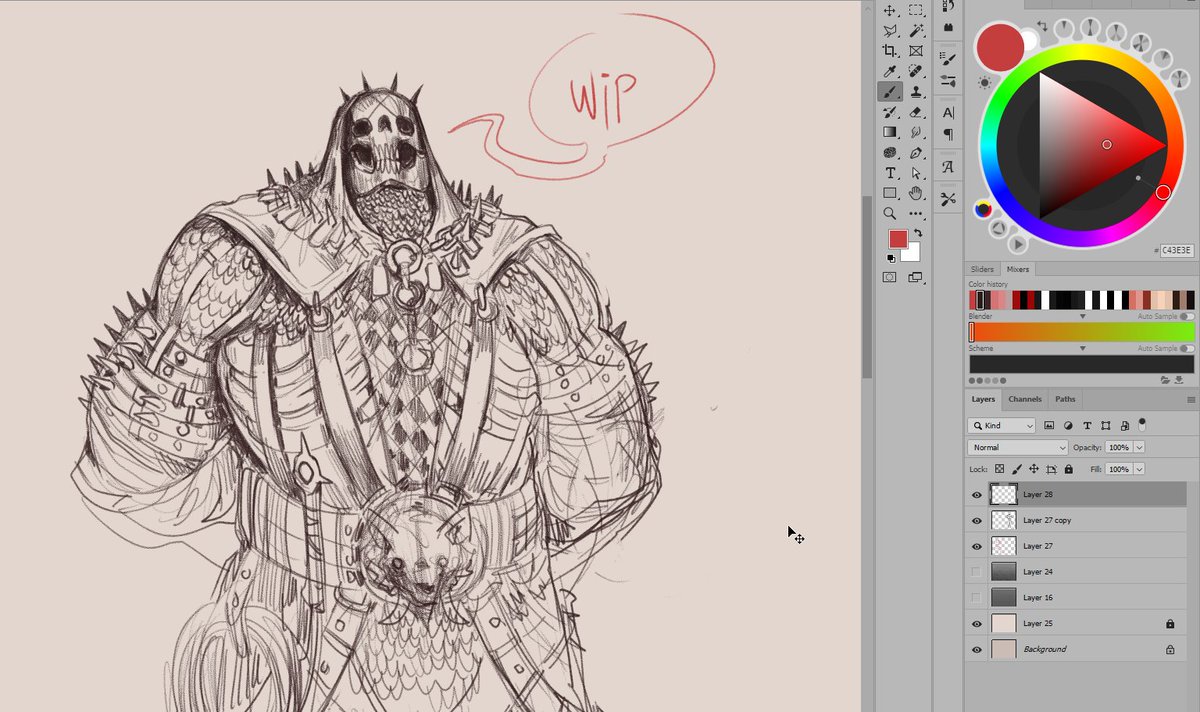1200x712 pixels.
Task: Select the Eraser tool
Action: coord(918,112)
